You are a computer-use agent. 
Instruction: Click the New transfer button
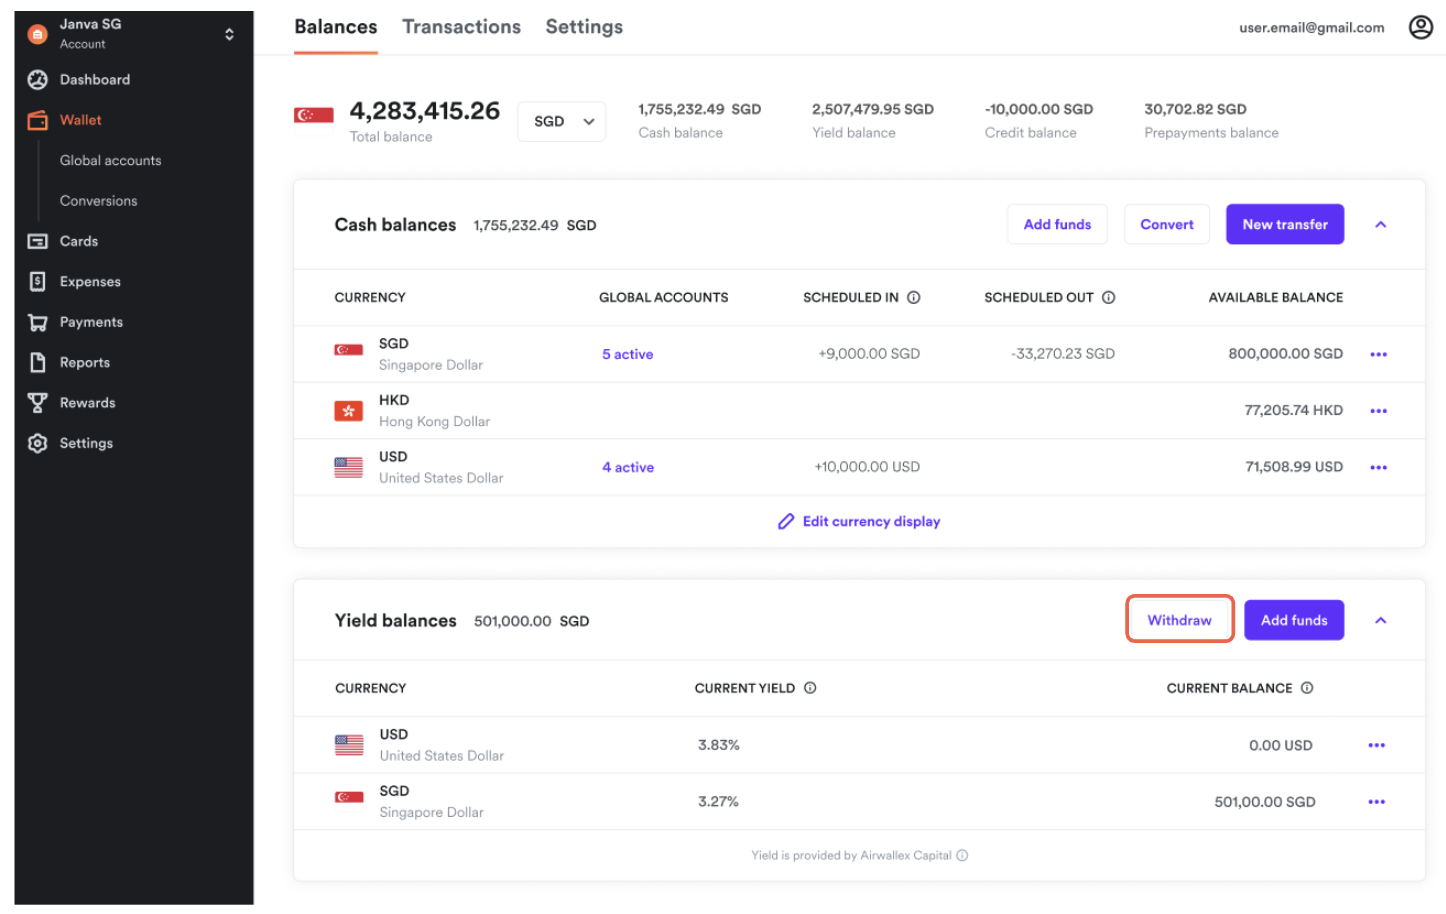1284,225
